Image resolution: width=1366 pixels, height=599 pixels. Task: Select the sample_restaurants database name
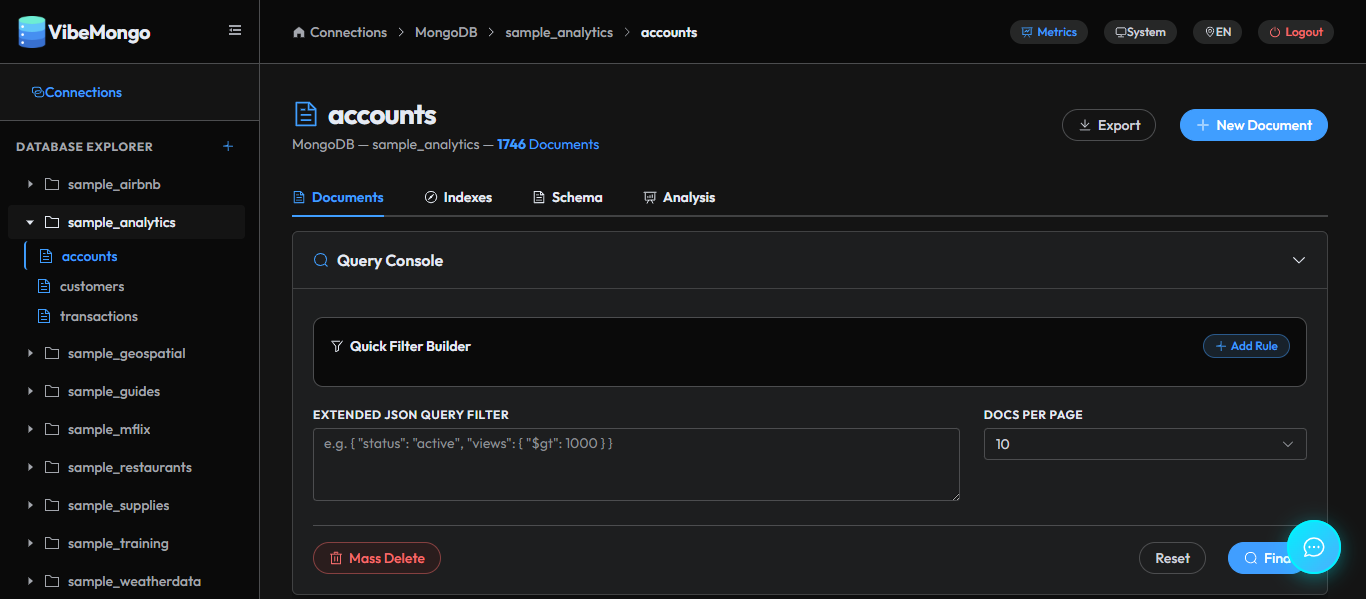[130, 467]
